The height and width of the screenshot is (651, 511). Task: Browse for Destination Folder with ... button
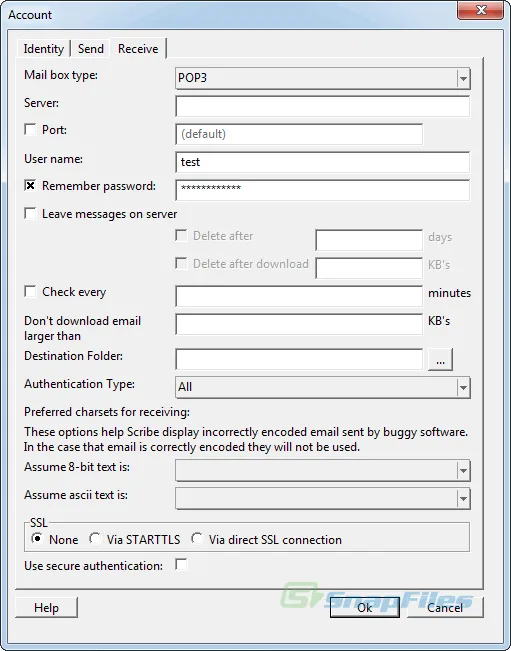tap(440, 360)
